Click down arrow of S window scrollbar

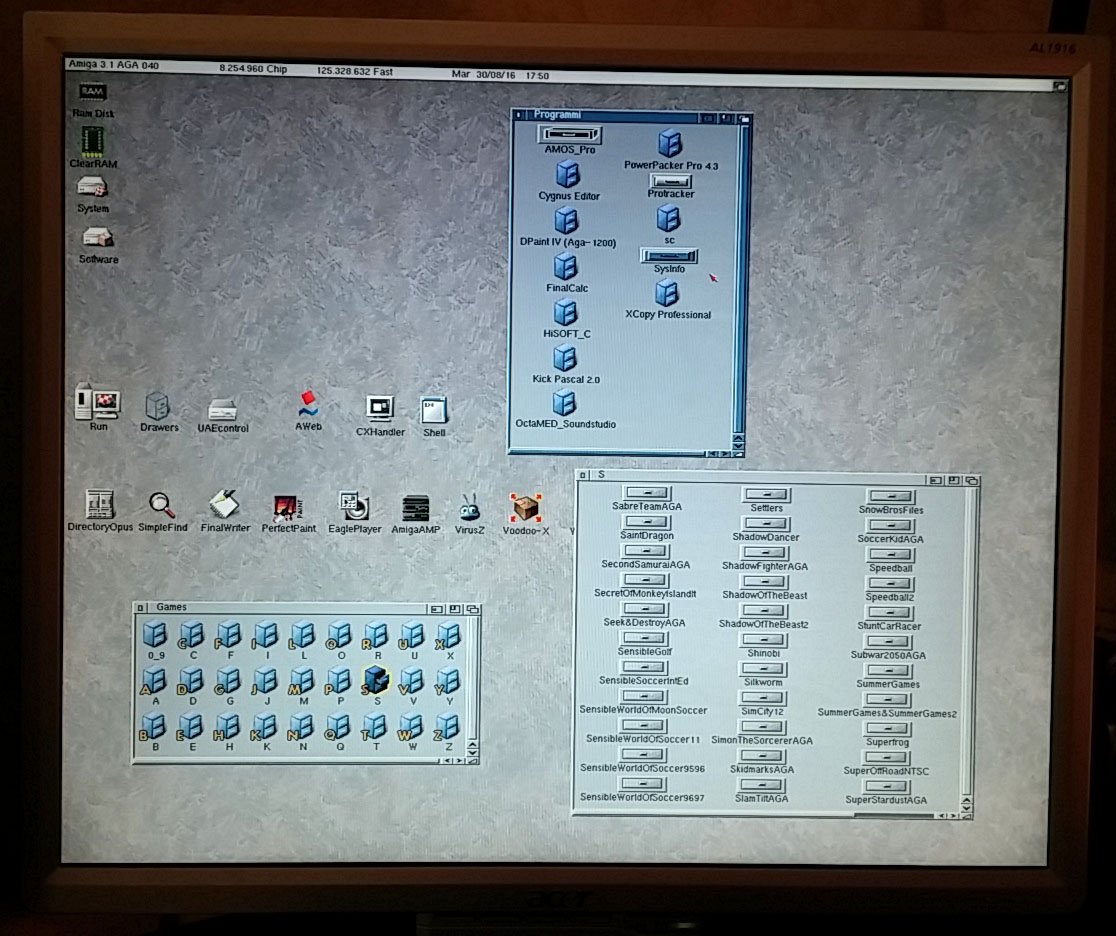click(966, 809)
